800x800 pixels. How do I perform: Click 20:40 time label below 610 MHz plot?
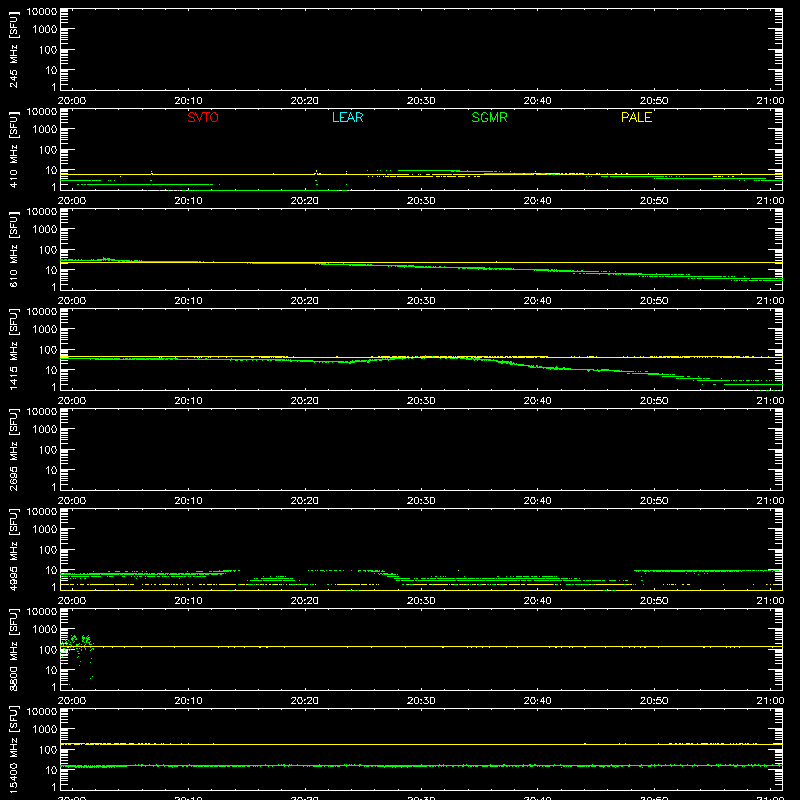(x=537, y=301)
